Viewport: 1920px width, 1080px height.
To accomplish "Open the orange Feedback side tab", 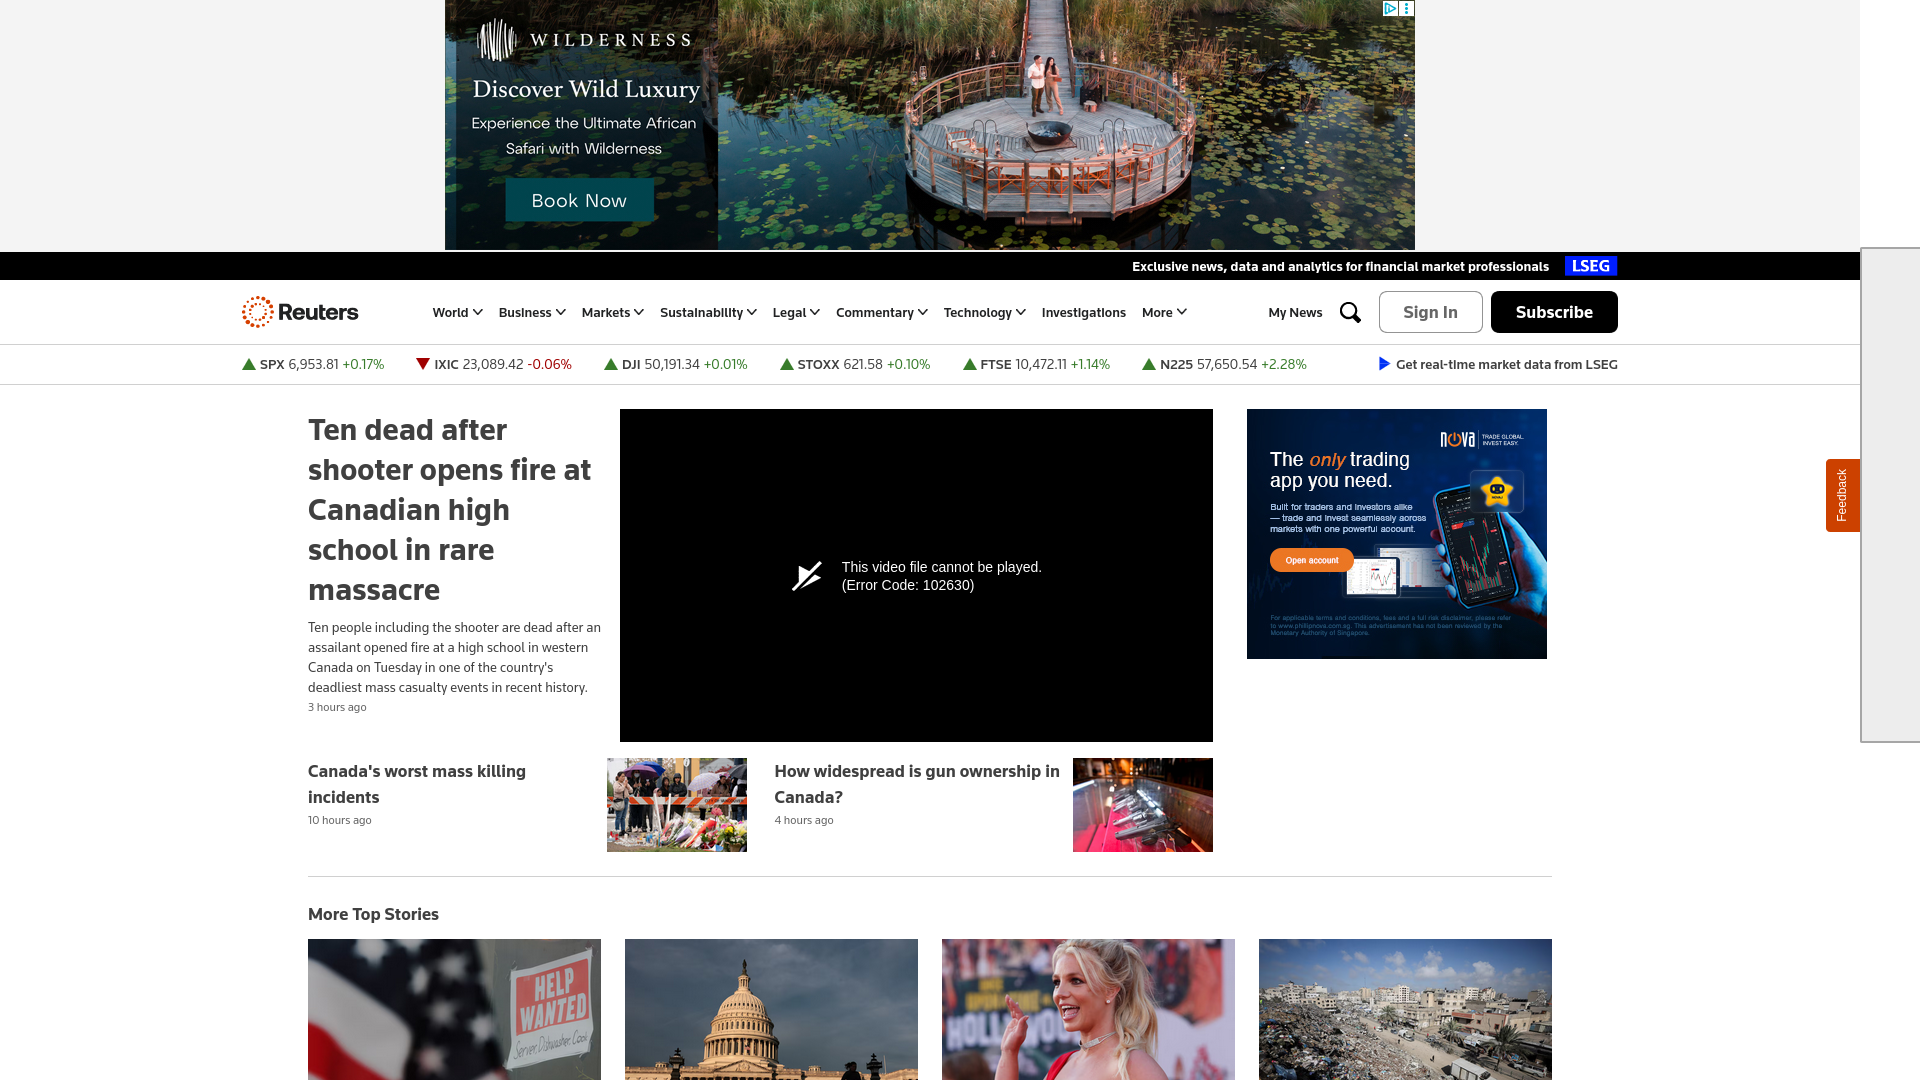I will tap(1842, 495).
